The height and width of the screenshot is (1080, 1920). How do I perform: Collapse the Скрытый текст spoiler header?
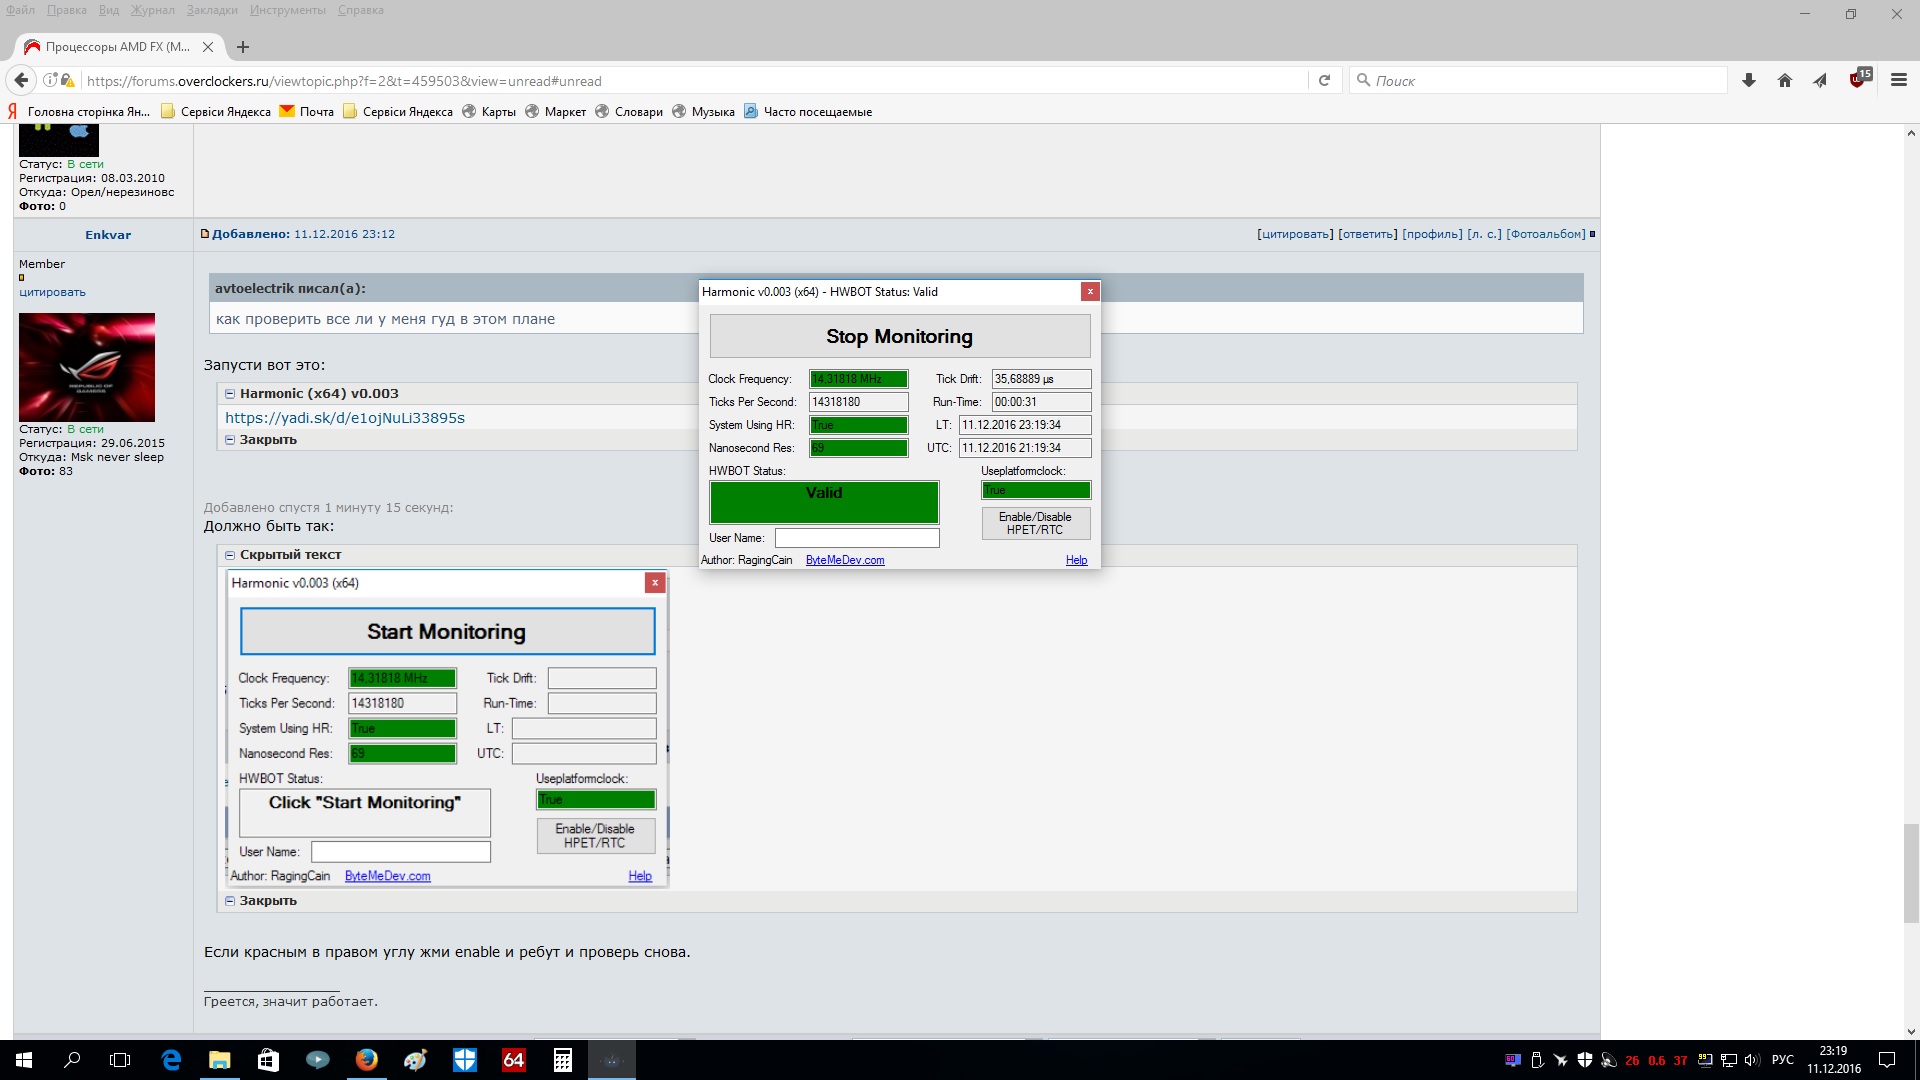tap(290, 554)
